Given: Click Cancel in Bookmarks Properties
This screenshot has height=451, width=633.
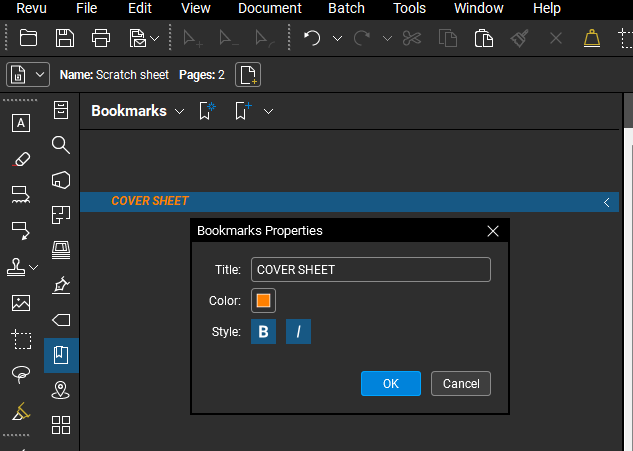Looking at the screenshot, I should tap(461, 384).
